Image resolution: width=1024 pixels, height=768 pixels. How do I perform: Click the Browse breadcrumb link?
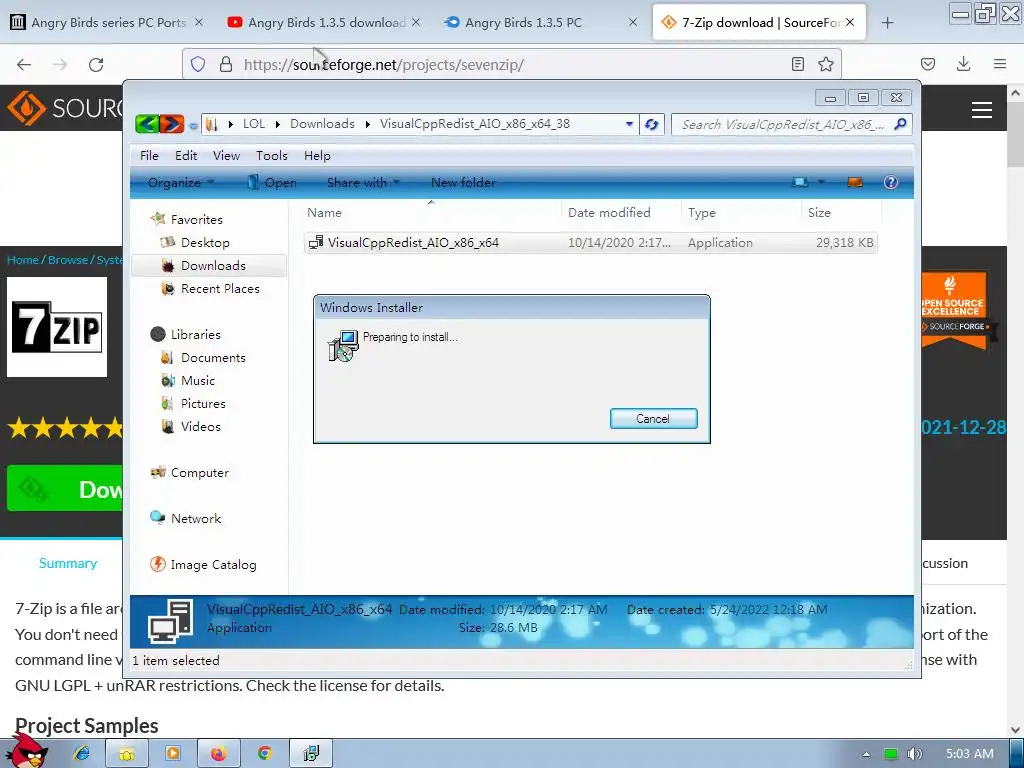point(68,260)
